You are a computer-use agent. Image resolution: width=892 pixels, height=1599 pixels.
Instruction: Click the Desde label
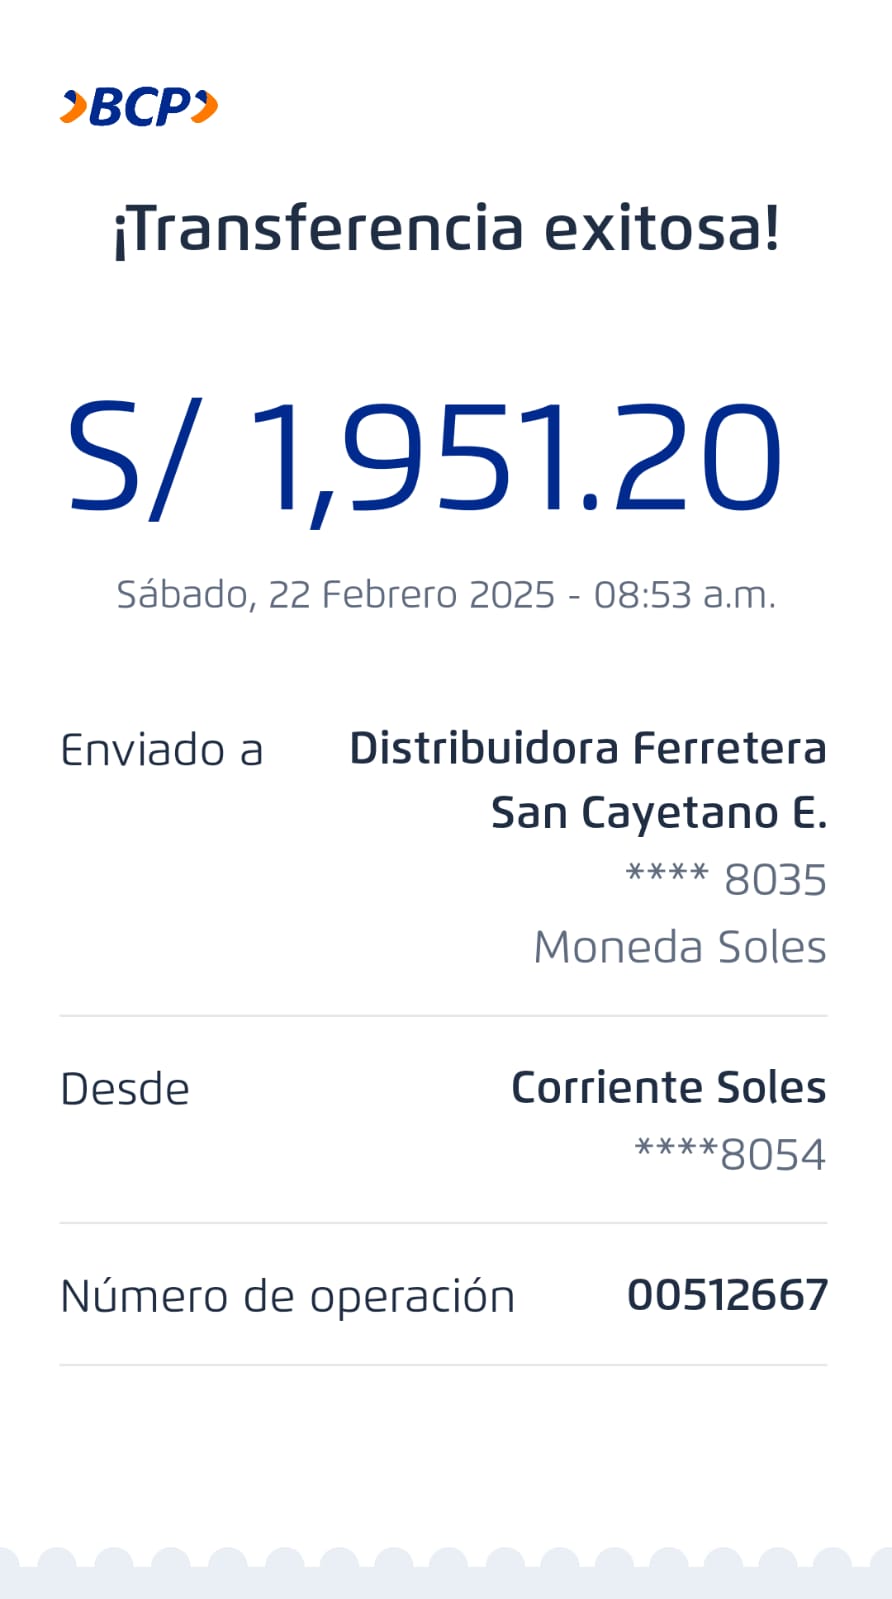click(125, 1089)
